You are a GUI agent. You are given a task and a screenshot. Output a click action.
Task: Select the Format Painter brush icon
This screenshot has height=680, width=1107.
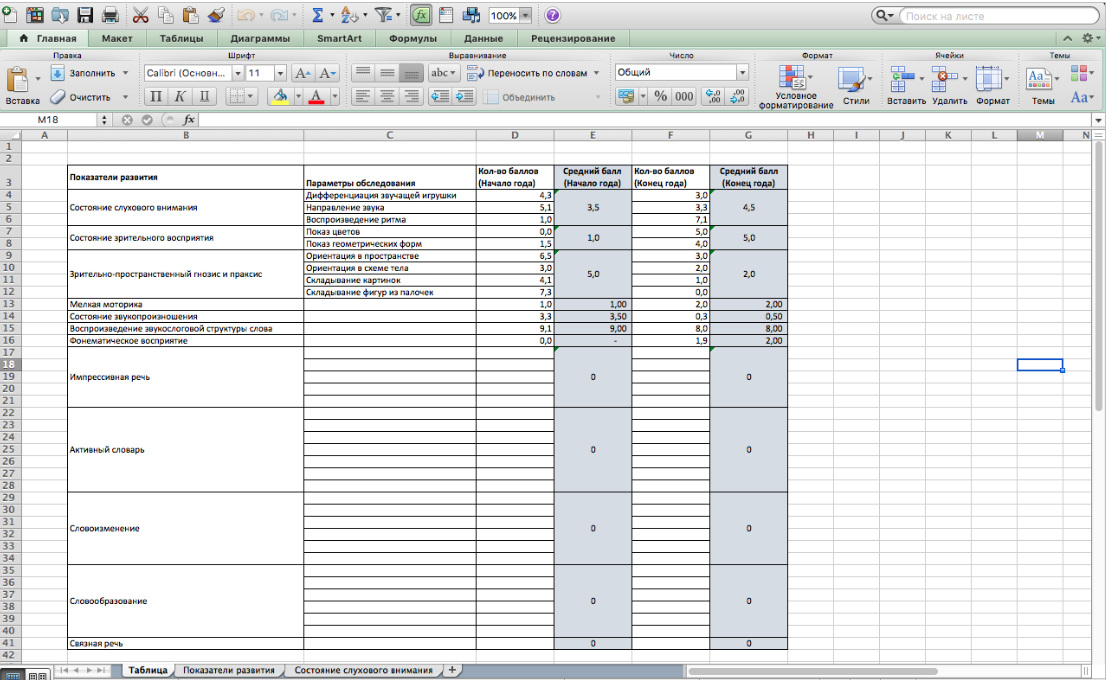pos(214,15)
